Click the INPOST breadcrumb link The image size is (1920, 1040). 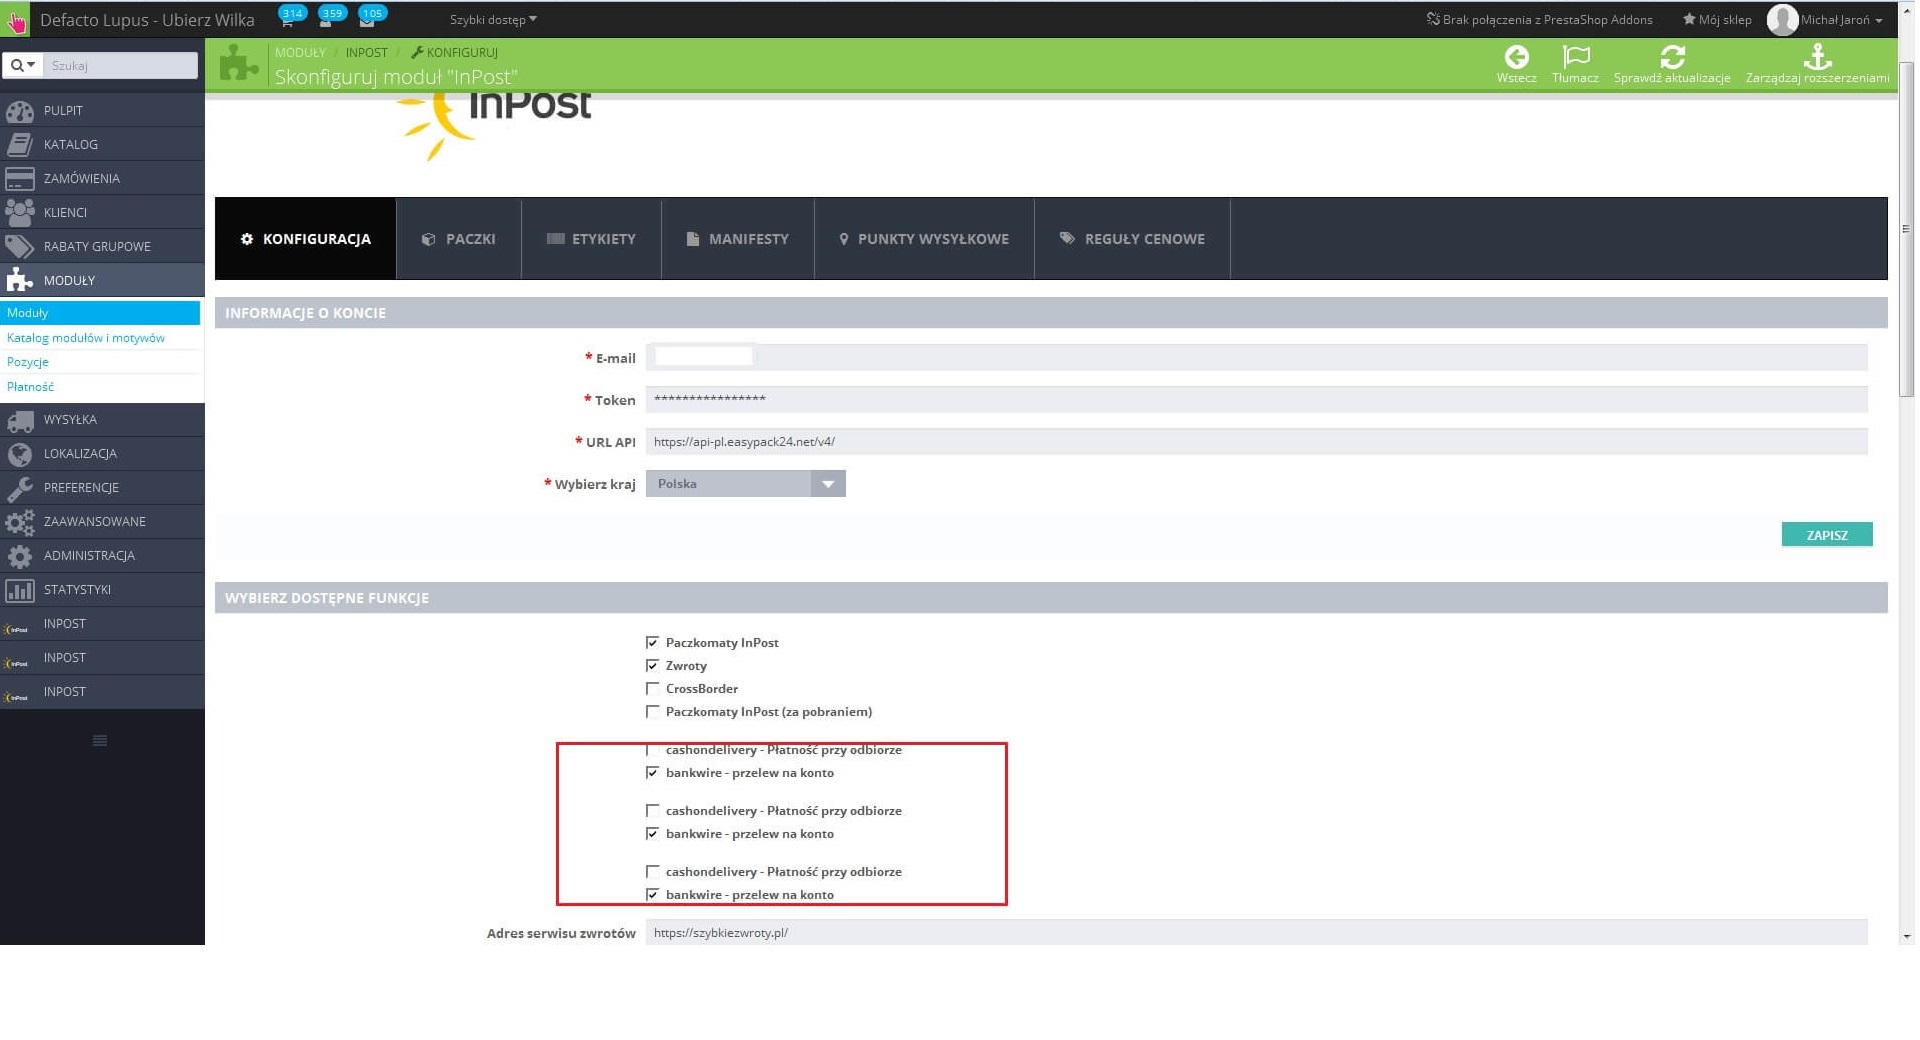(x=367, y=52)
